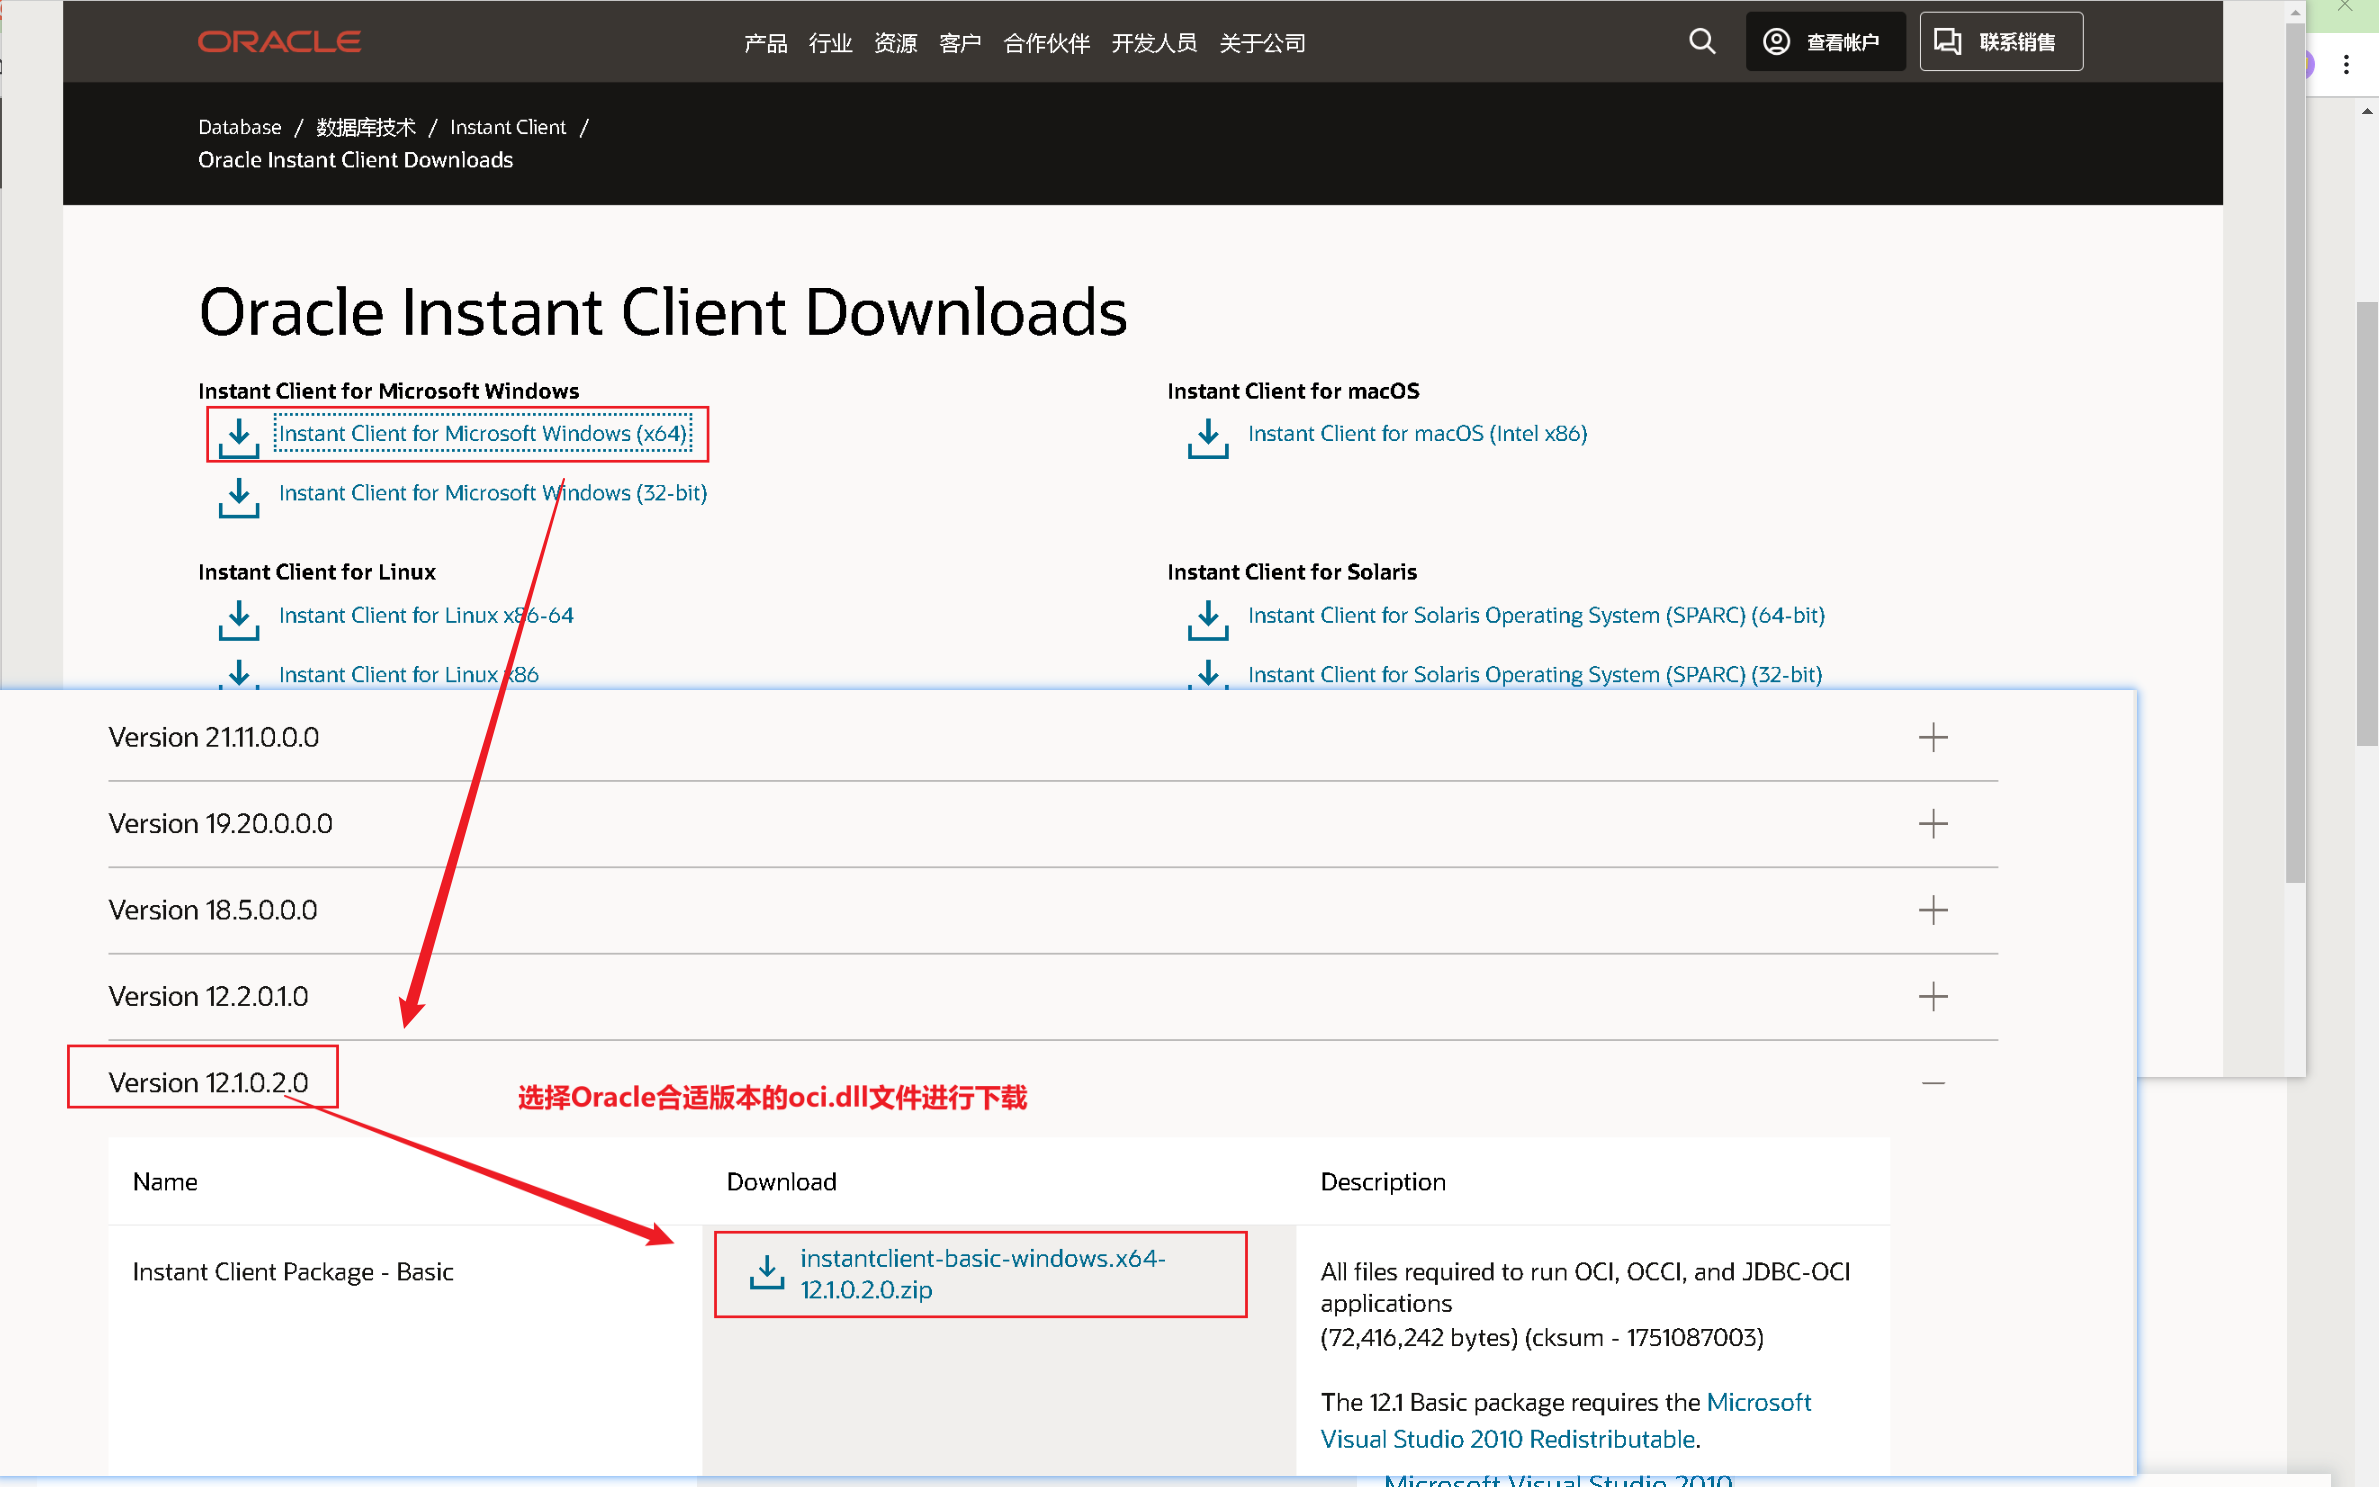2379x1487 pixels.
Task: Click download icon beside Windows (x64)
Action: tap(239, 437)
